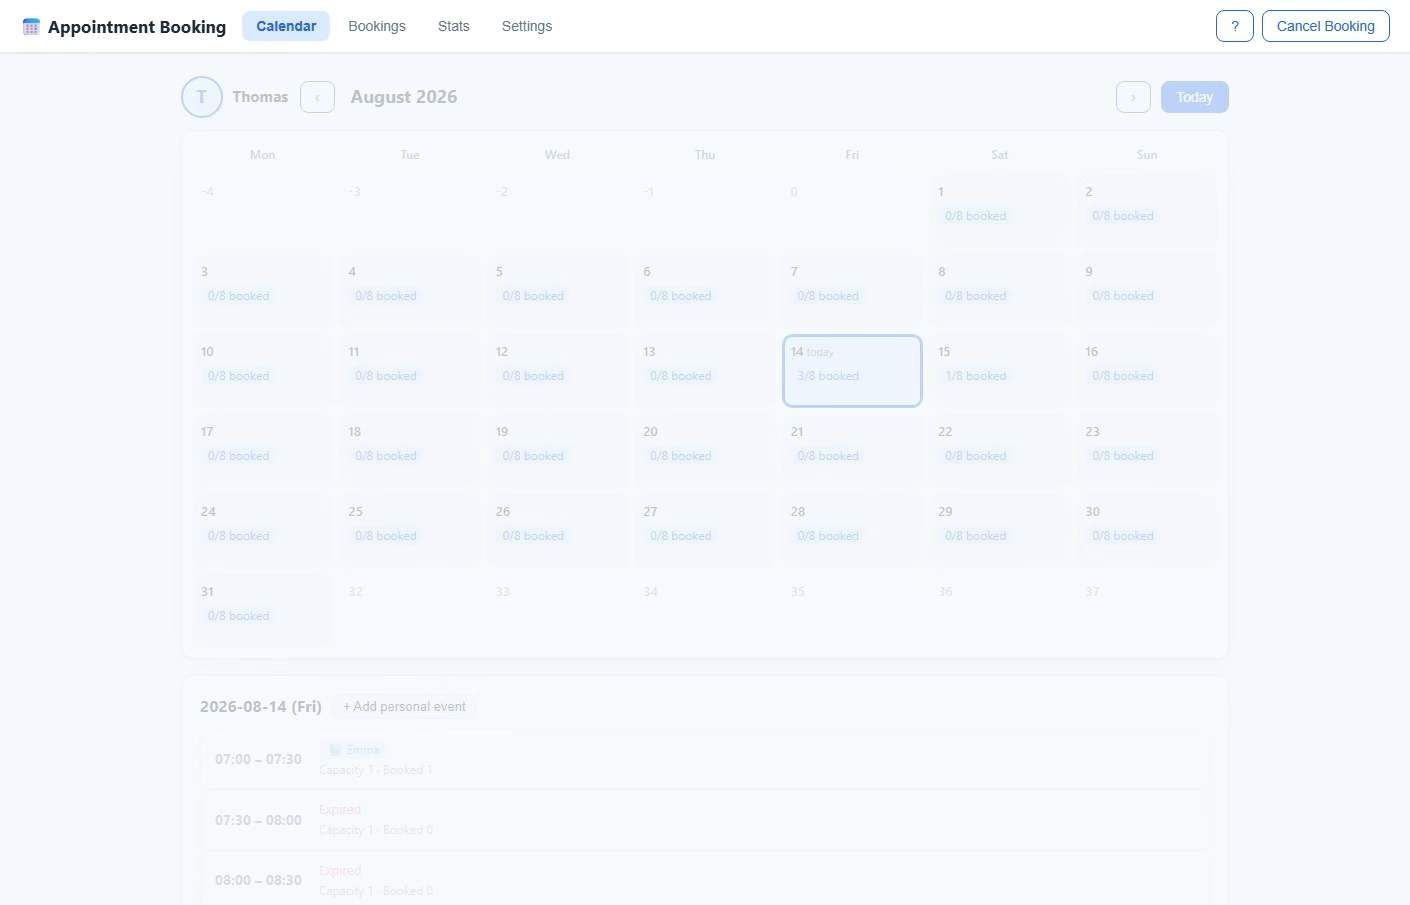
Task: Select August 26 calendar day
Action: (x=557, y=531)
